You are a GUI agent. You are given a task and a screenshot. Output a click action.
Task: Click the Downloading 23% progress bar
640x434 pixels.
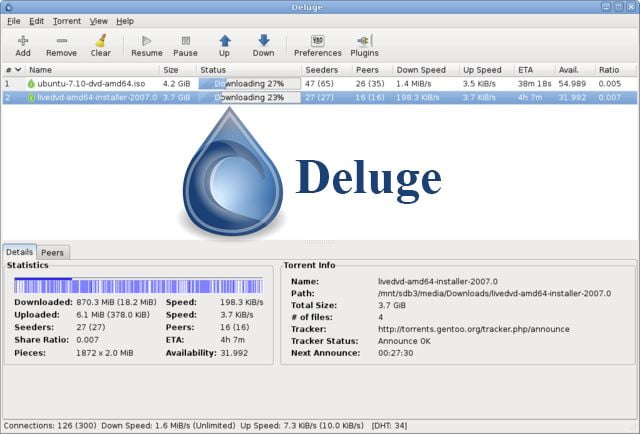coord(249,98)
